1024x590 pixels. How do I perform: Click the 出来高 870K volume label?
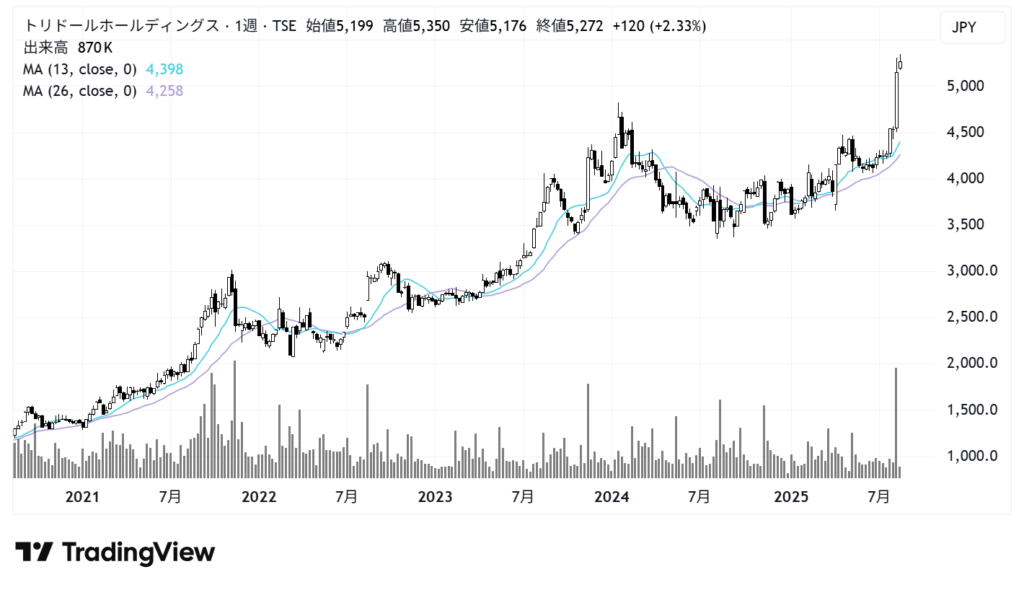pos(68,48)
